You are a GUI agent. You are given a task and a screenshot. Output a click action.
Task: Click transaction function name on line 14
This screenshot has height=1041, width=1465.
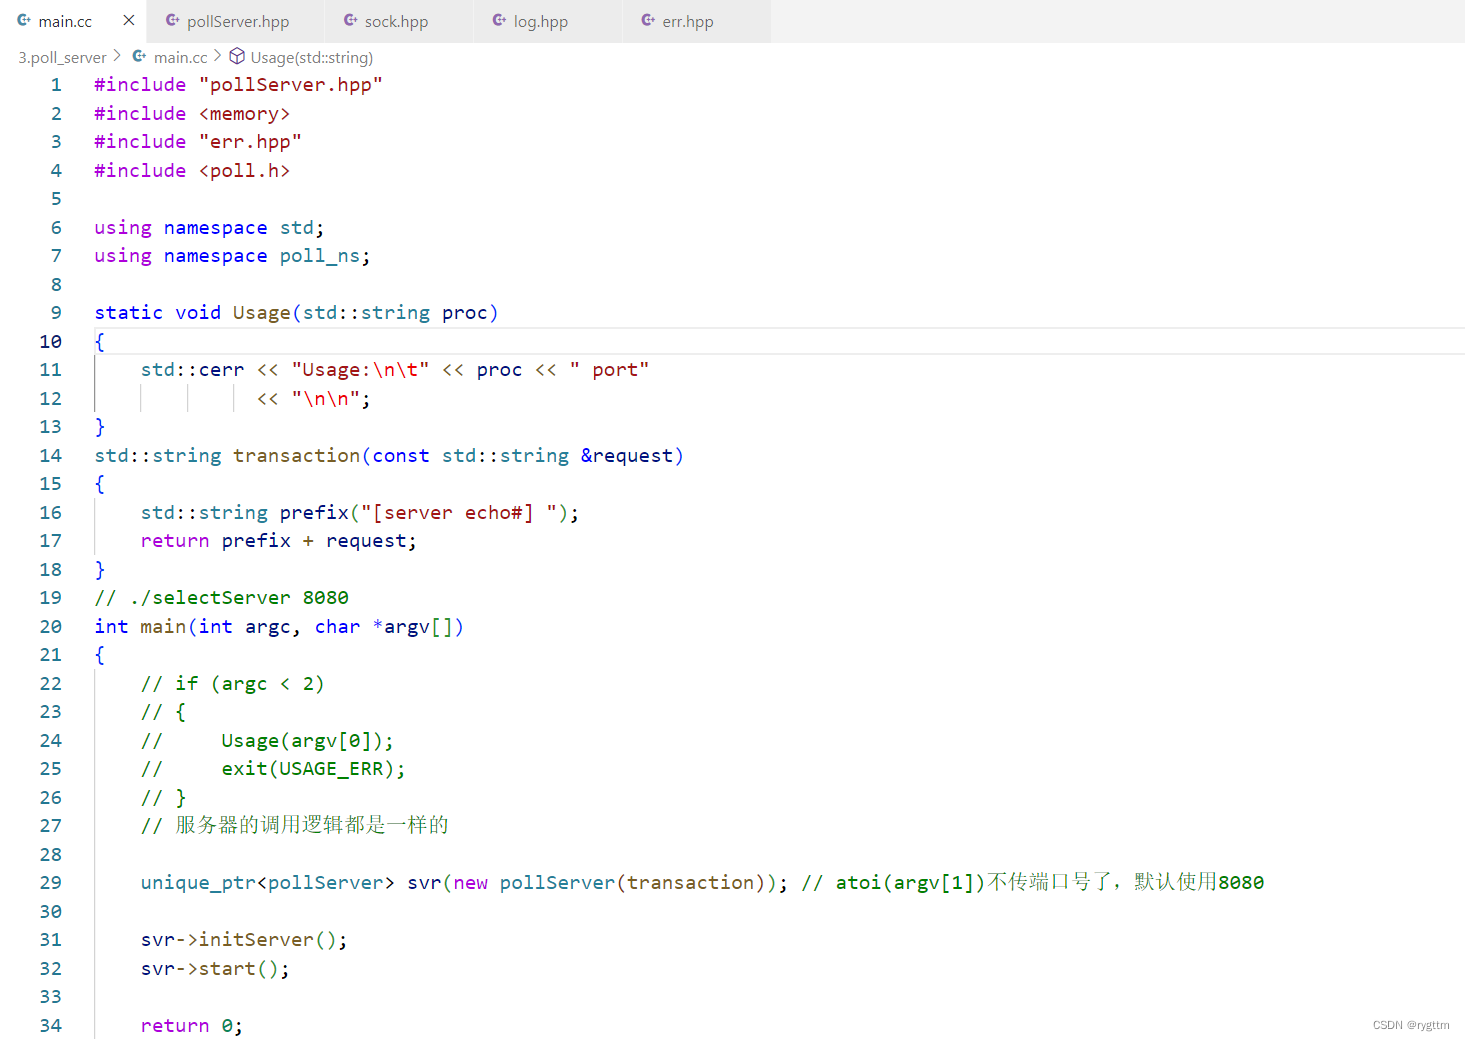(x=296, y=456)
